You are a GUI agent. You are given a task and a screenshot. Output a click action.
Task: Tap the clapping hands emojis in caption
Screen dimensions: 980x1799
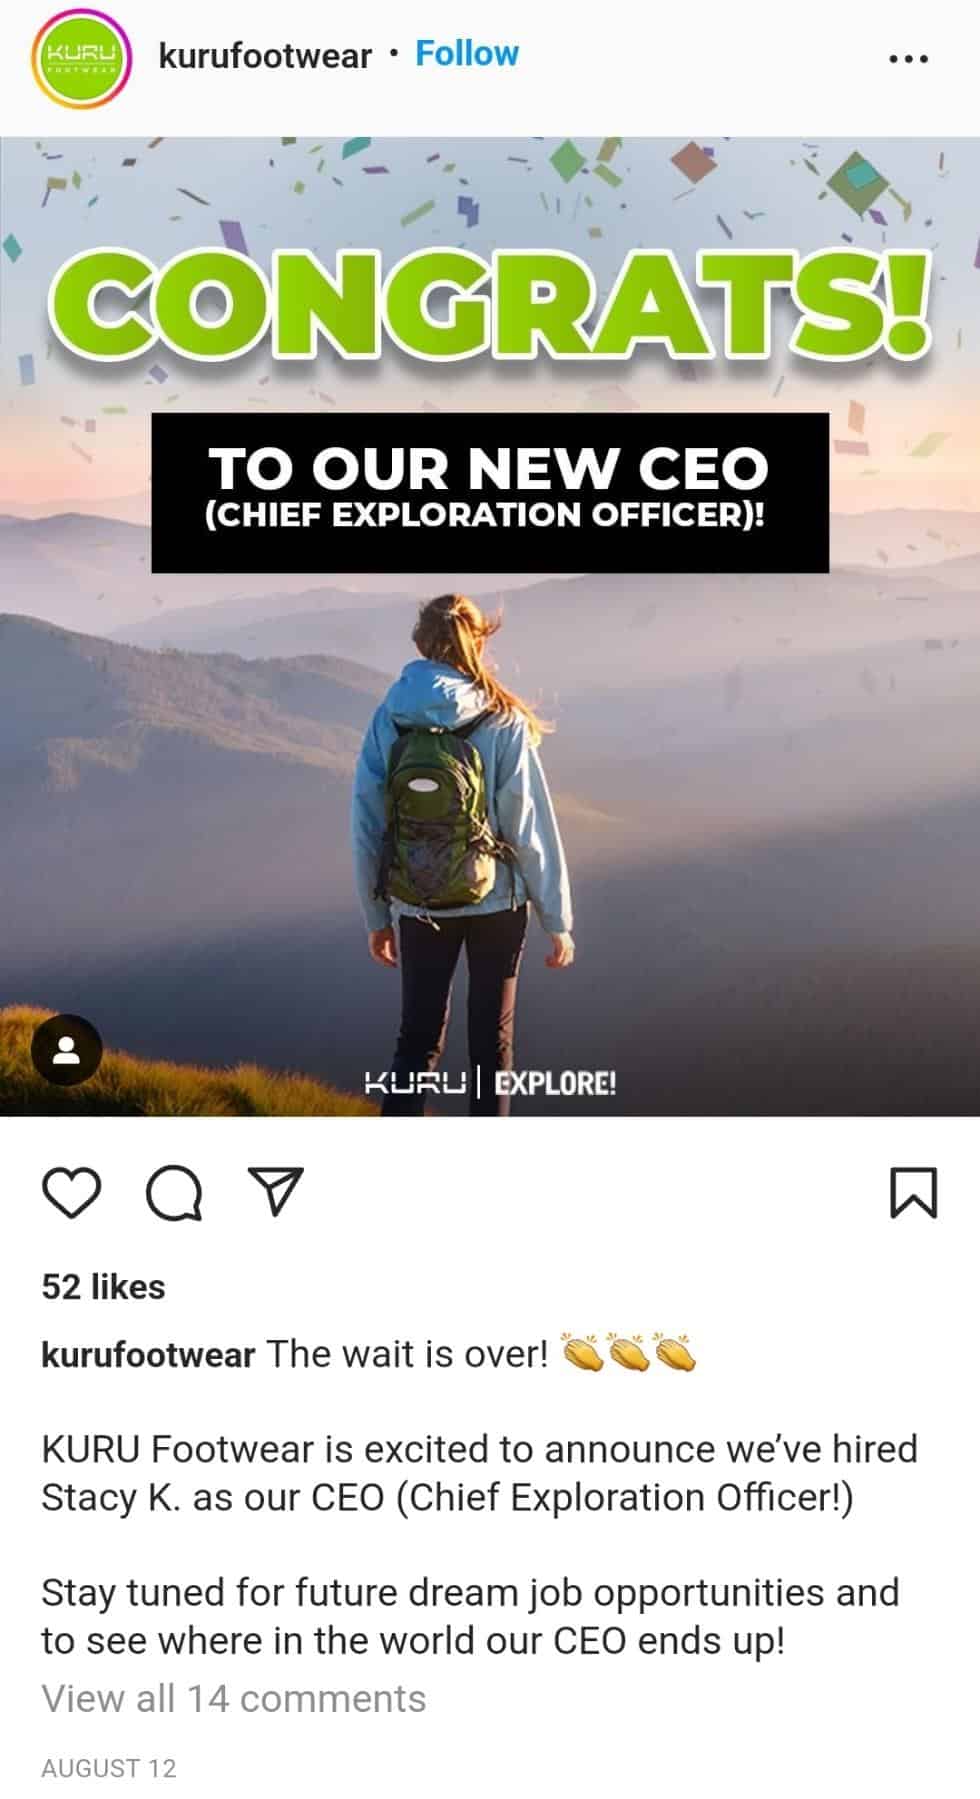pos(629,1353)
